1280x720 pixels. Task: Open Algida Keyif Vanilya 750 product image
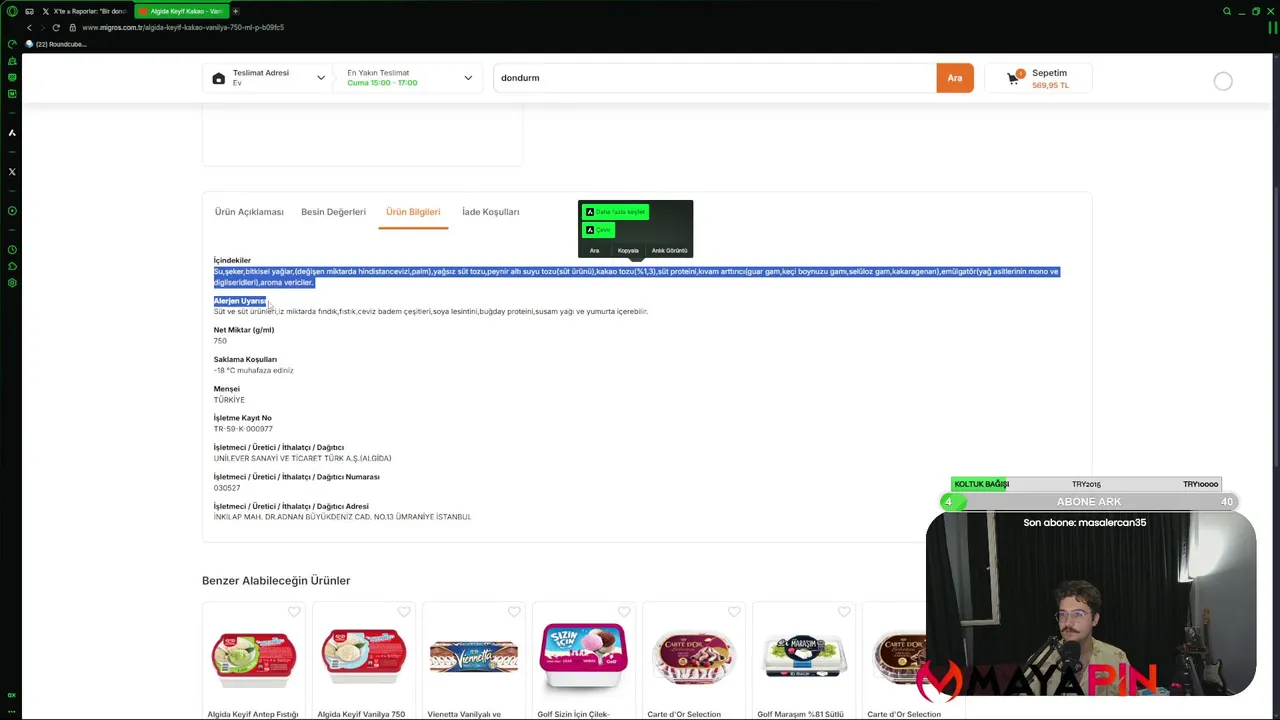tap(363, 657)
